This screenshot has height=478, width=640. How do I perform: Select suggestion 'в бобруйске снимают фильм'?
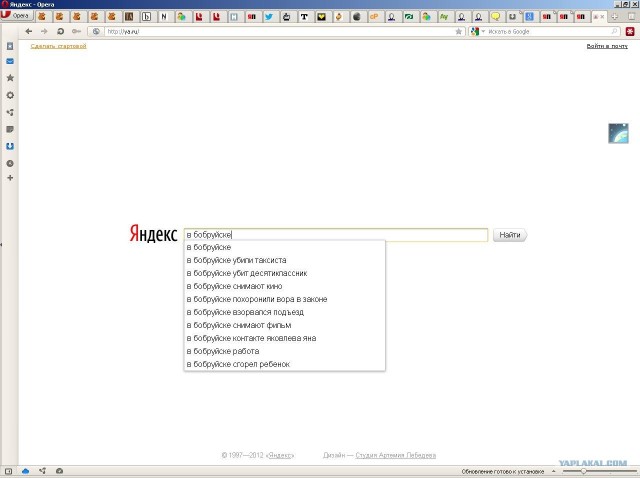[284, 325]
